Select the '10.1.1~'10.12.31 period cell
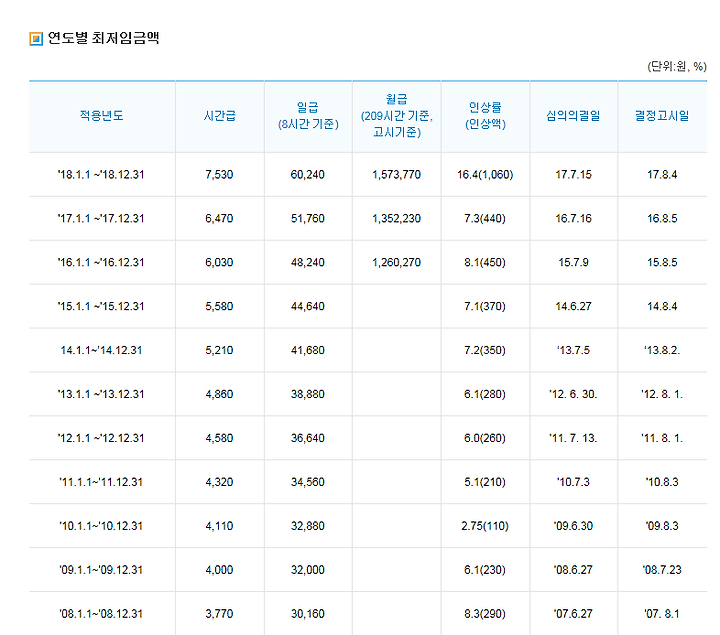Screen dimensions: 720x635 [101, 526]
